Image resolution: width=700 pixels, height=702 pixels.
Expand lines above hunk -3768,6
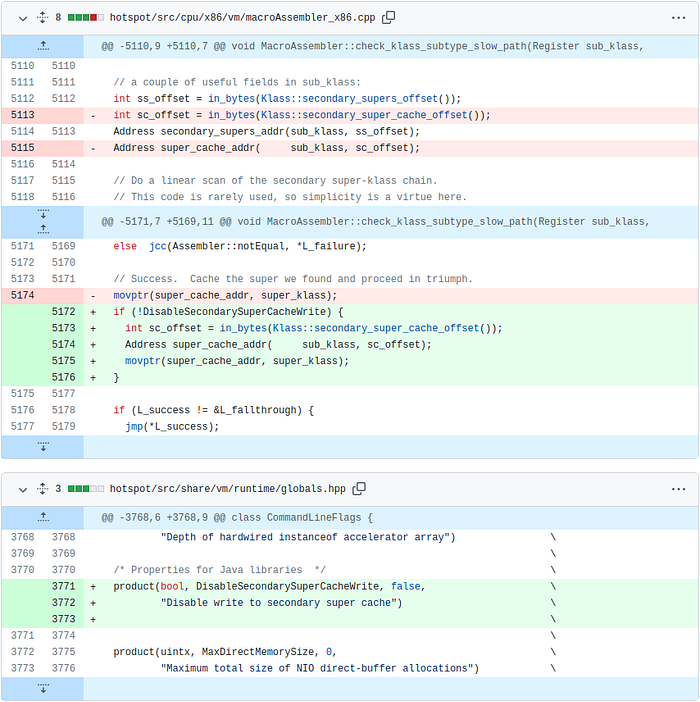coord(43,518)
